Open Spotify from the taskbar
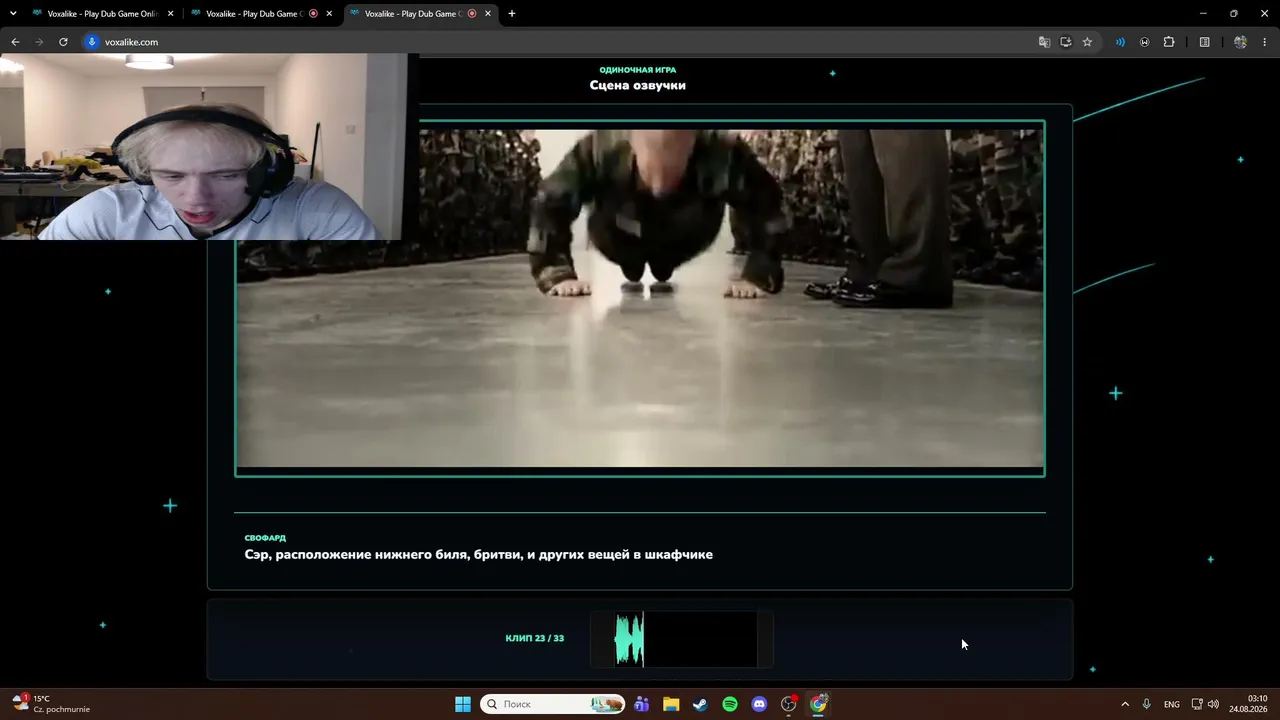 730,704
